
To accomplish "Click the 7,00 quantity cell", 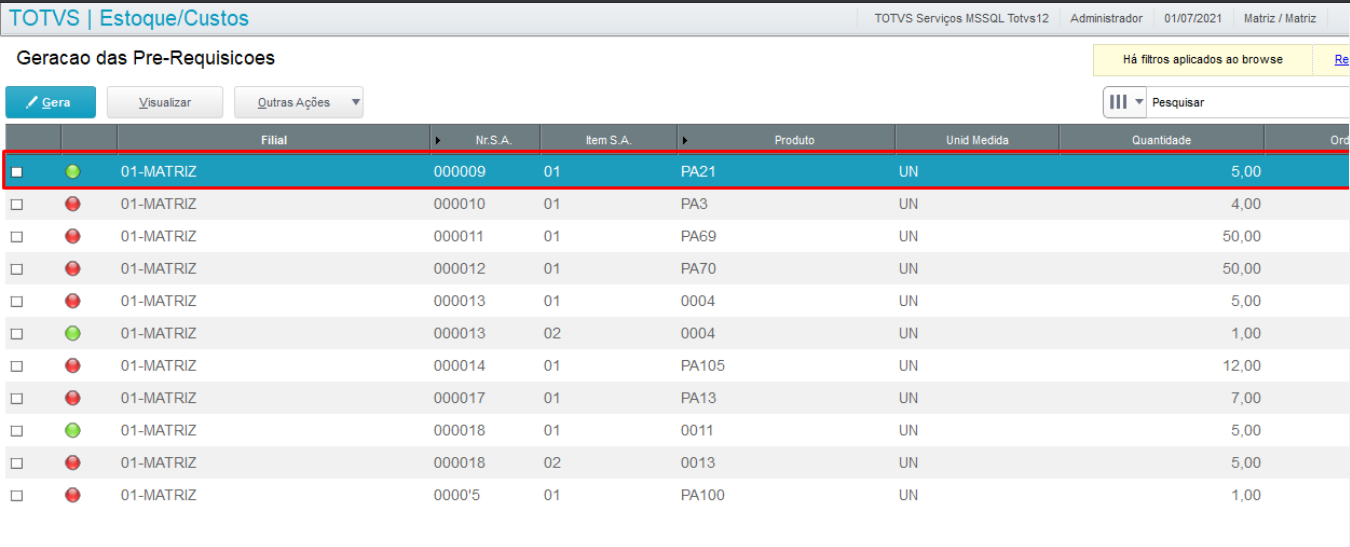I will click(1245, 398).
